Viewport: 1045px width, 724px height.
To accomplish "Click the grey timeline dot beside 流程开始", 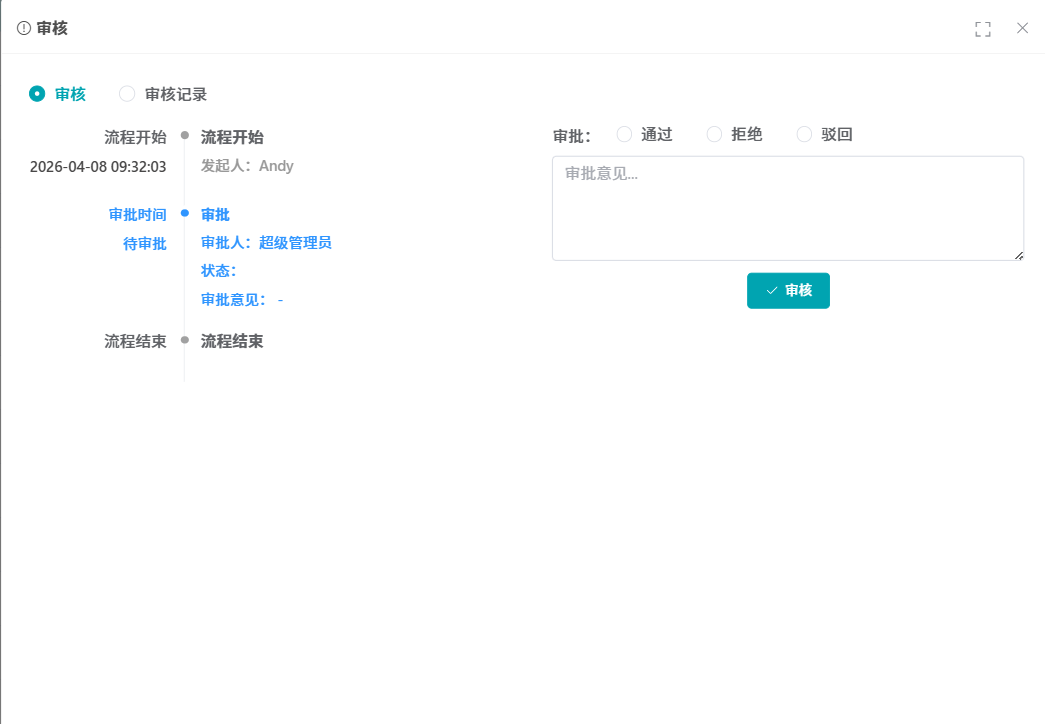I will click(185, 135).
